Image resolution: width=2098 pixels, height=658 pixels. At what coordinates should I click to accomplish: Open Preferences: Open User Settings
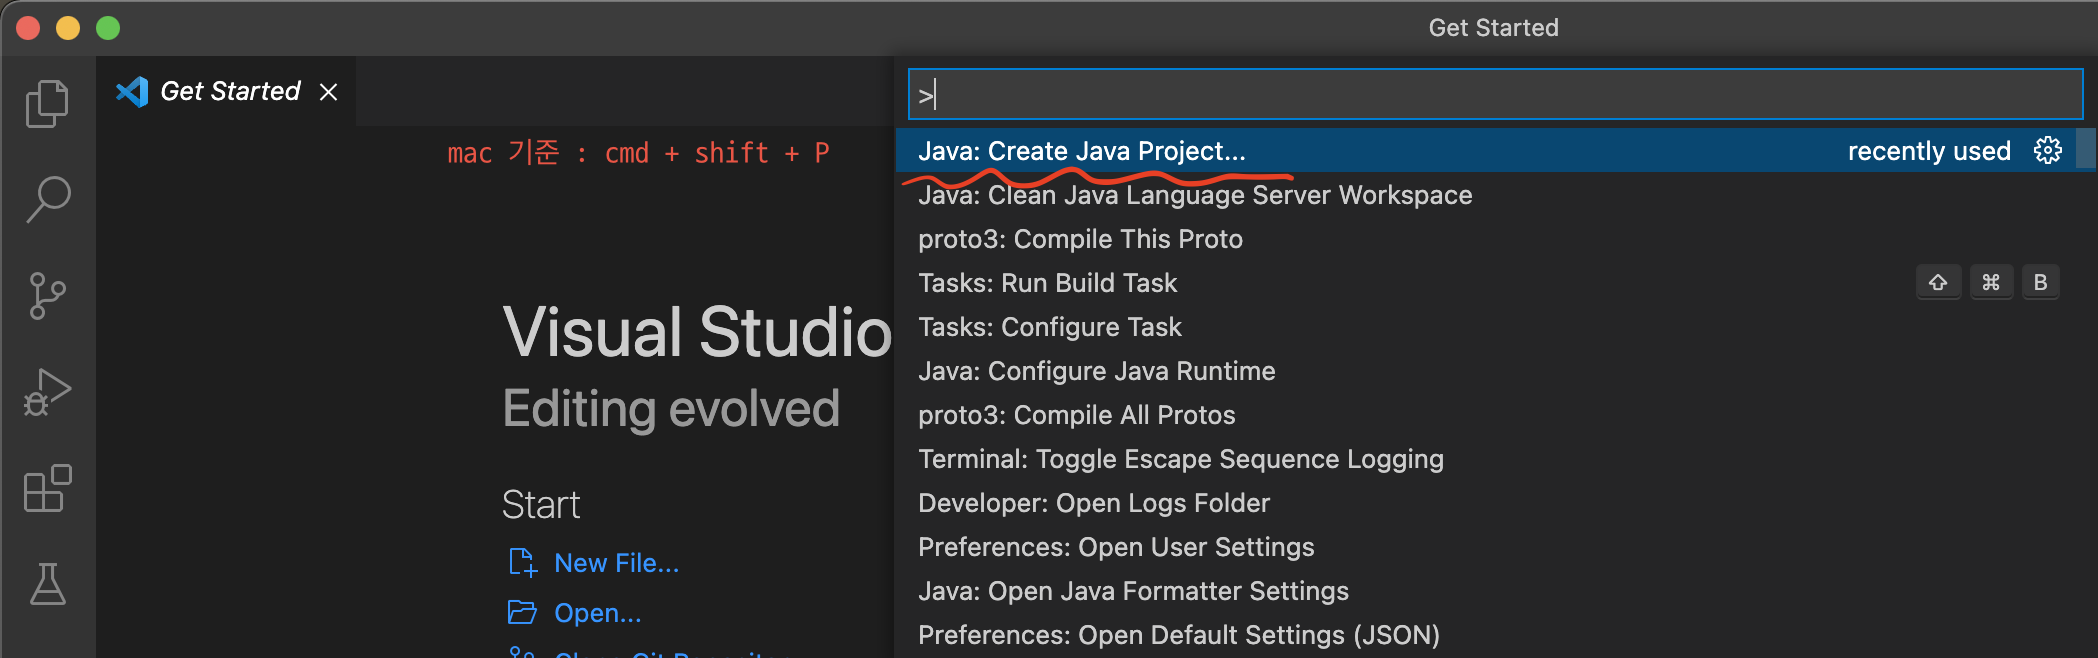(x=1115, y=547)
